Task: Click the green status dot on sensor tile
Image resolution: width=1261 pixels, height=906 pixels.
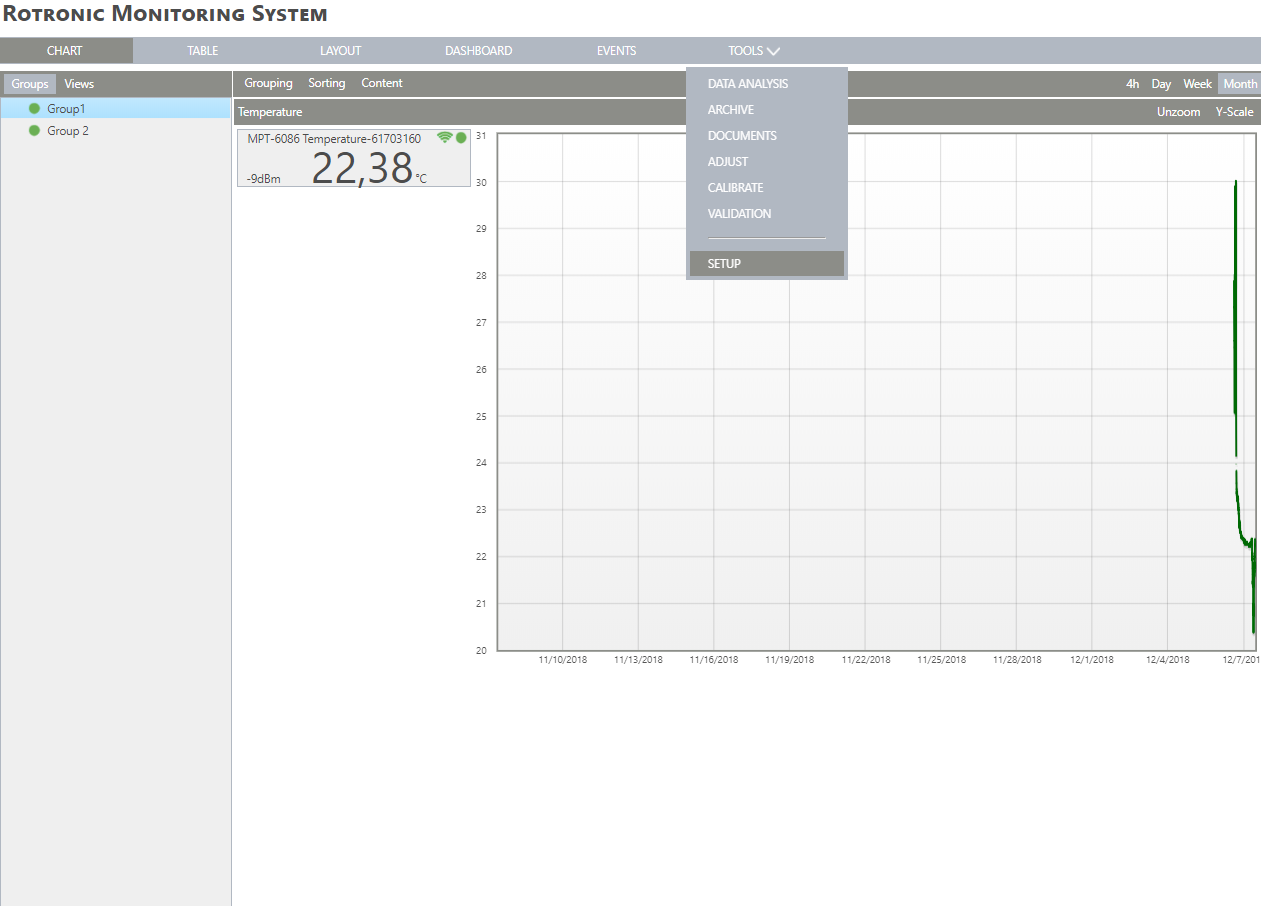Action: (461, 138)
